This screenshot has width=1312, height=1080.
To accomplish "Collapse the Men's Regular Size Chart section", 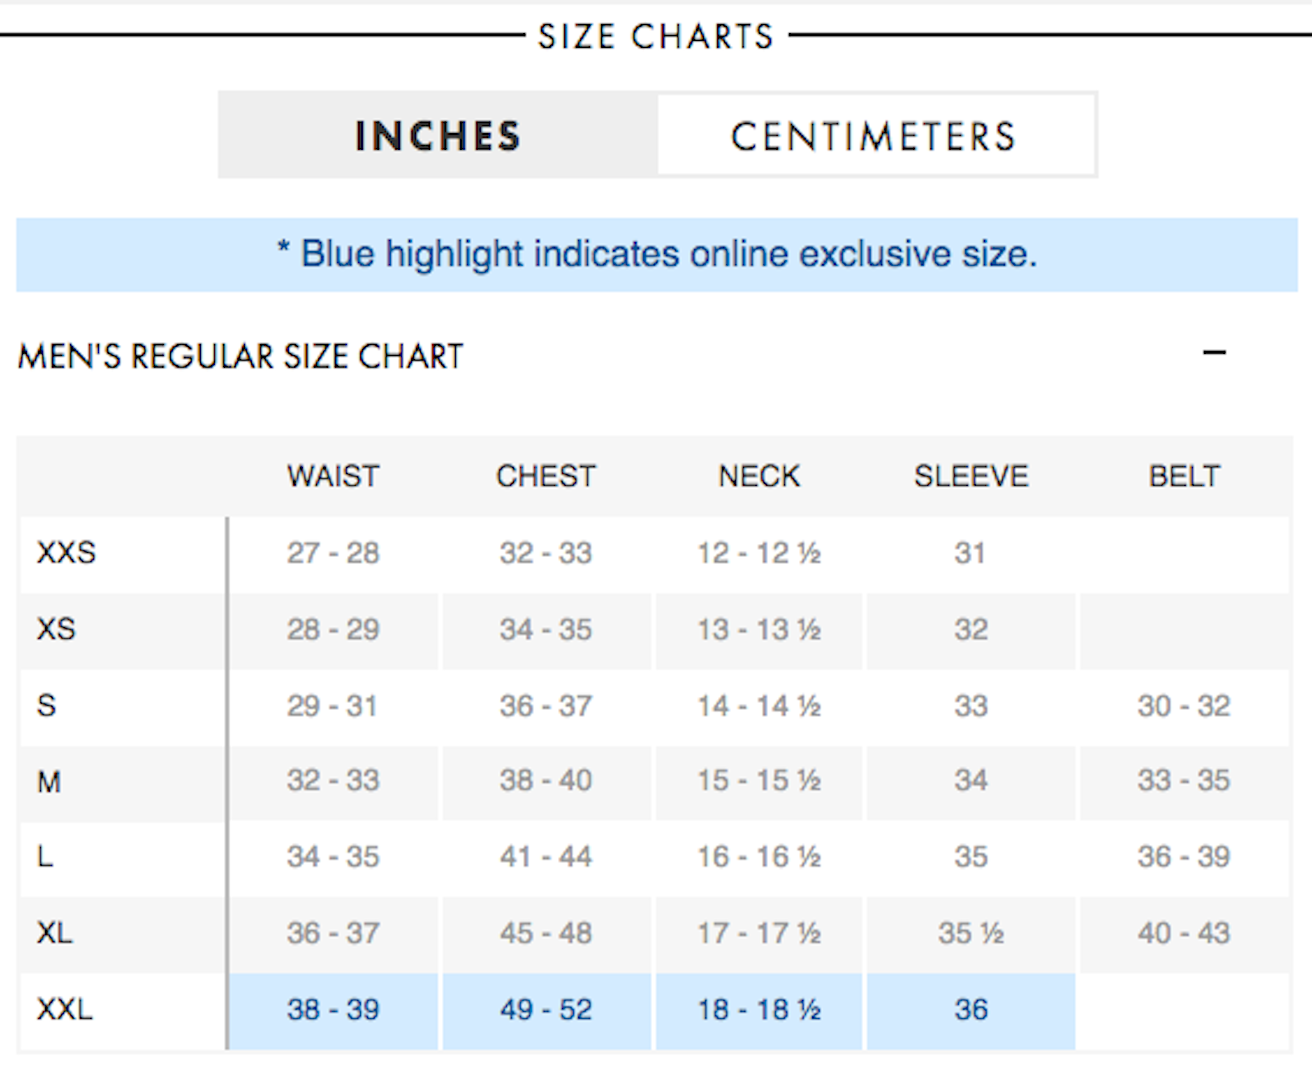I will coord(1214,352).
